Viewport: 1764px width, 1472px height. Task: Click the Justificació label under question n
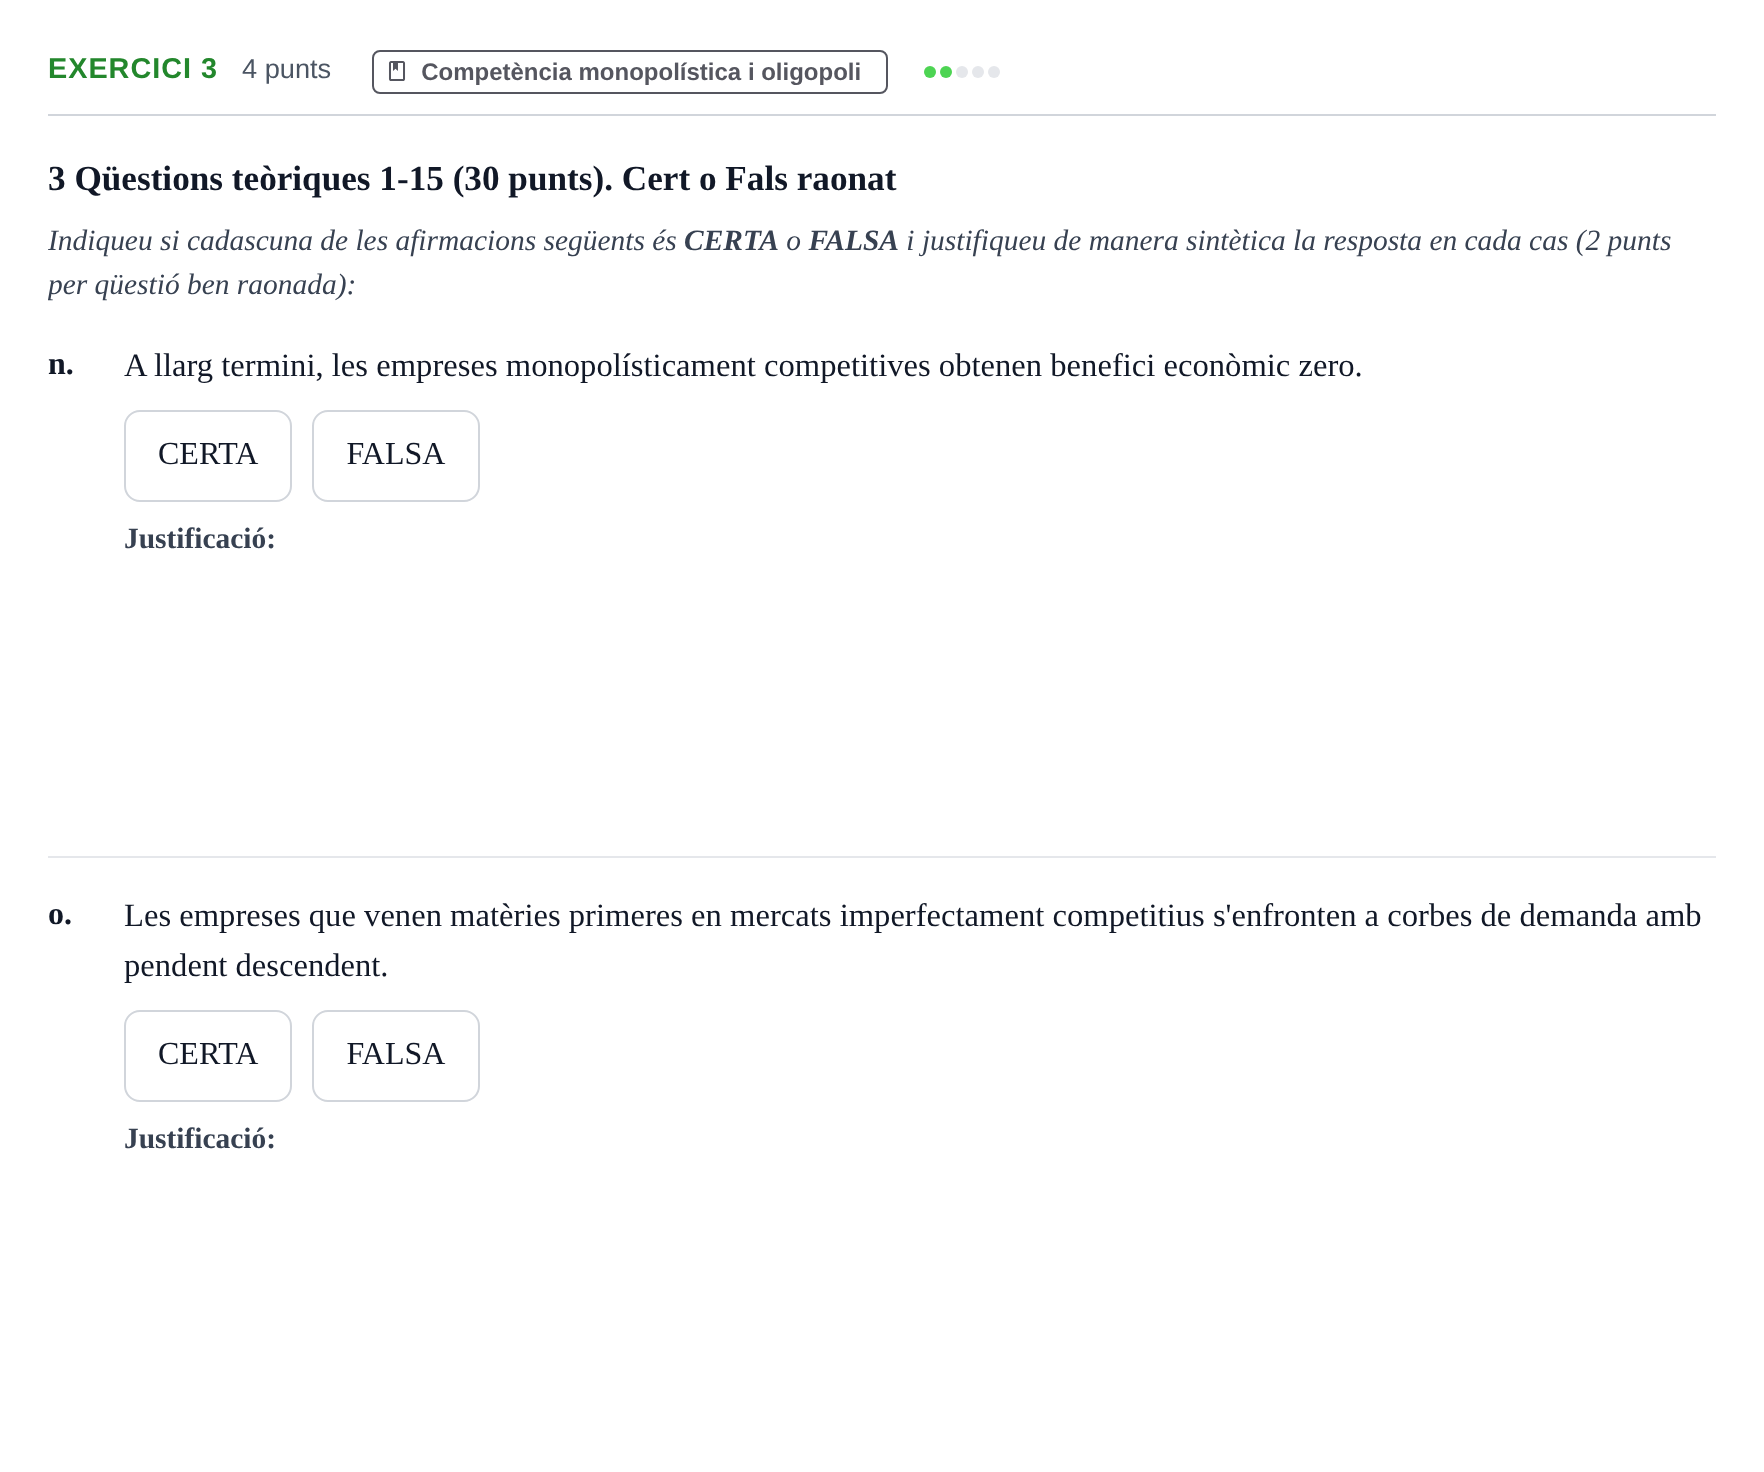pos(200,539)
